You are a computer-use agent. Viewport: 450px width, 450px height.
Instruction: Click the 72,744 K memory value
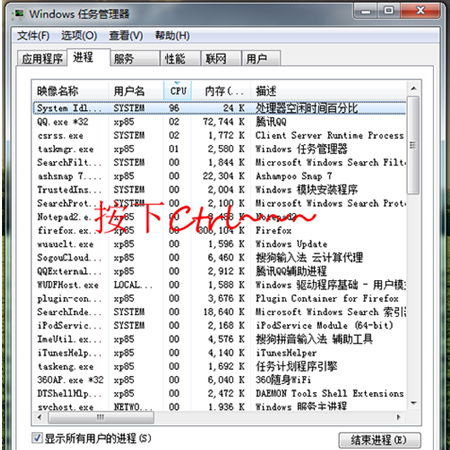[x=224, y=122]
